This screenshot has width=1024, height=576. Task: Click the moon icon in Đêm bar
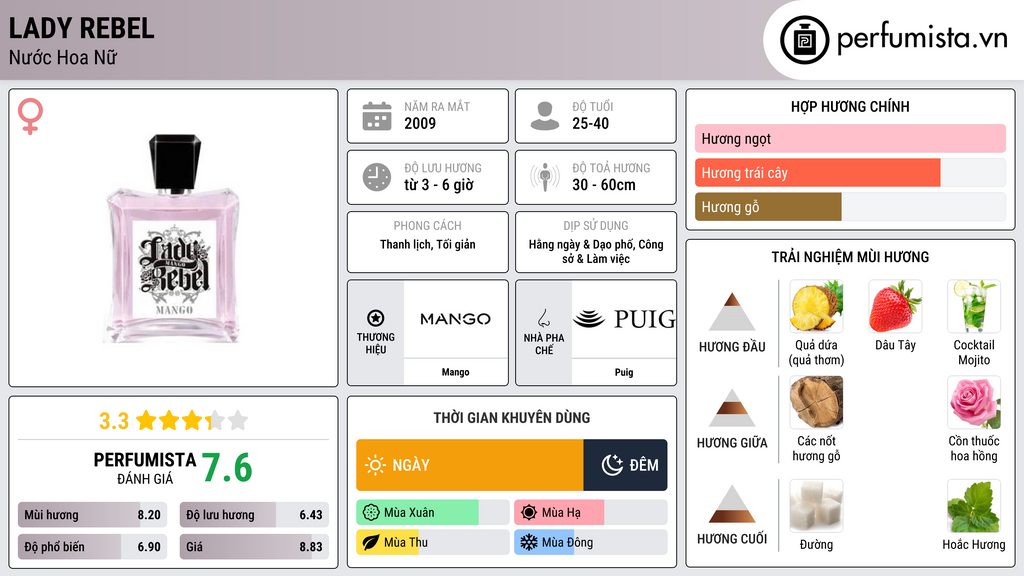pos(612,465)
